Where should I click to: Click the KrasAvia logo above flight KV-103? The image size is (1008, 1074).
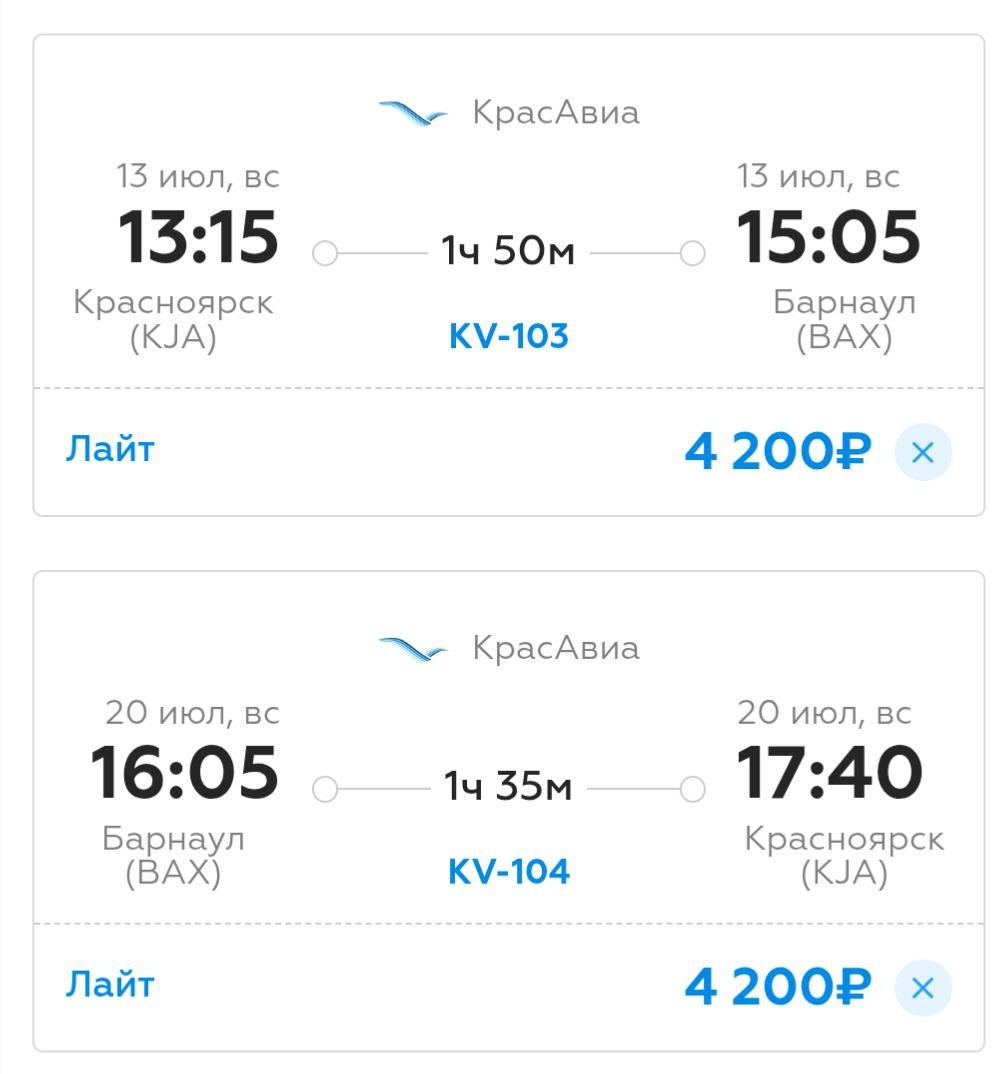[x=413, y=113]
